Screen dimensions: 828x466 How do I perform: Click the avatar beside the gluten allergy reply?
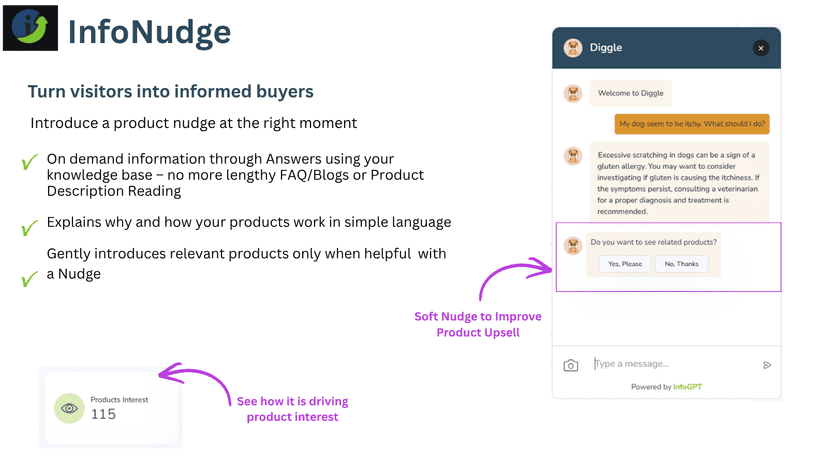tap(572, 156)
